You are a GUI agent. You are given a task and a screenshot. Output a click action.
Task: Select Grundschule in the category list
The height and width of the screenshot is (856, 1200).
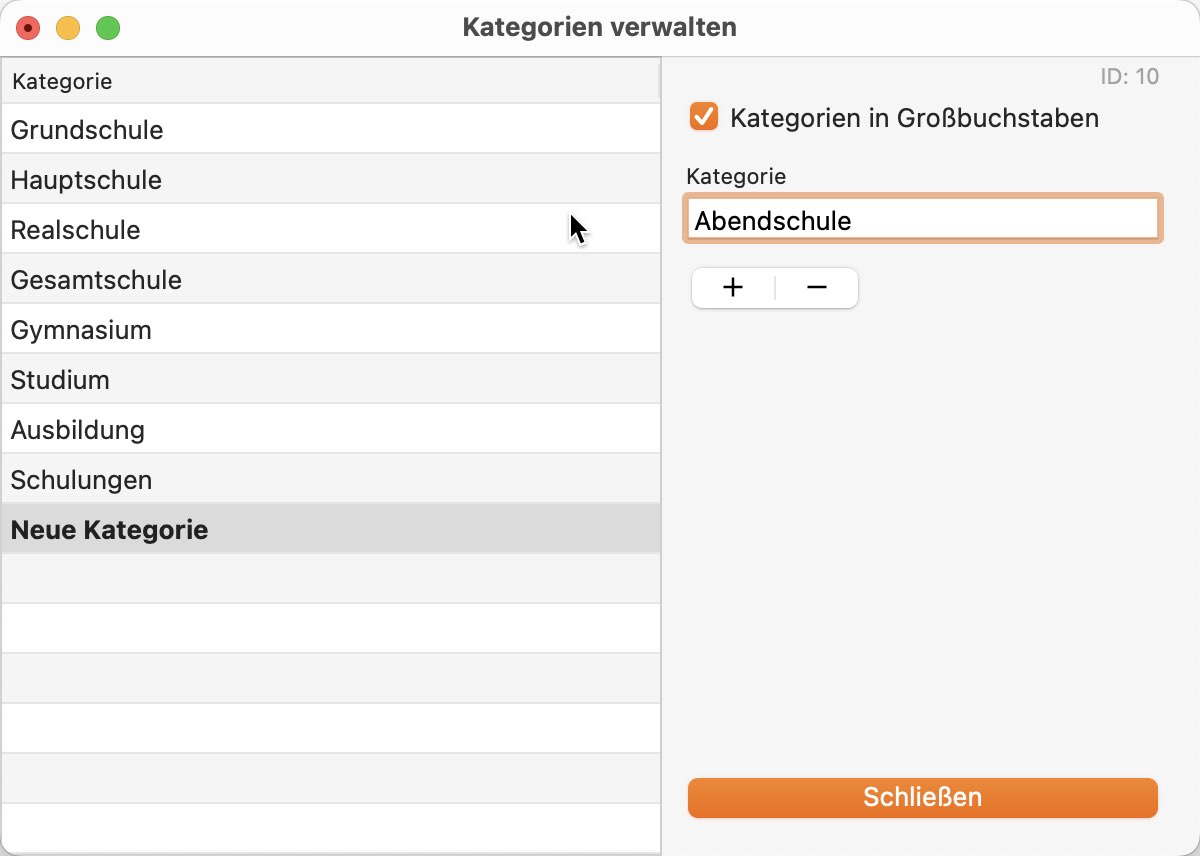point(331,130)
